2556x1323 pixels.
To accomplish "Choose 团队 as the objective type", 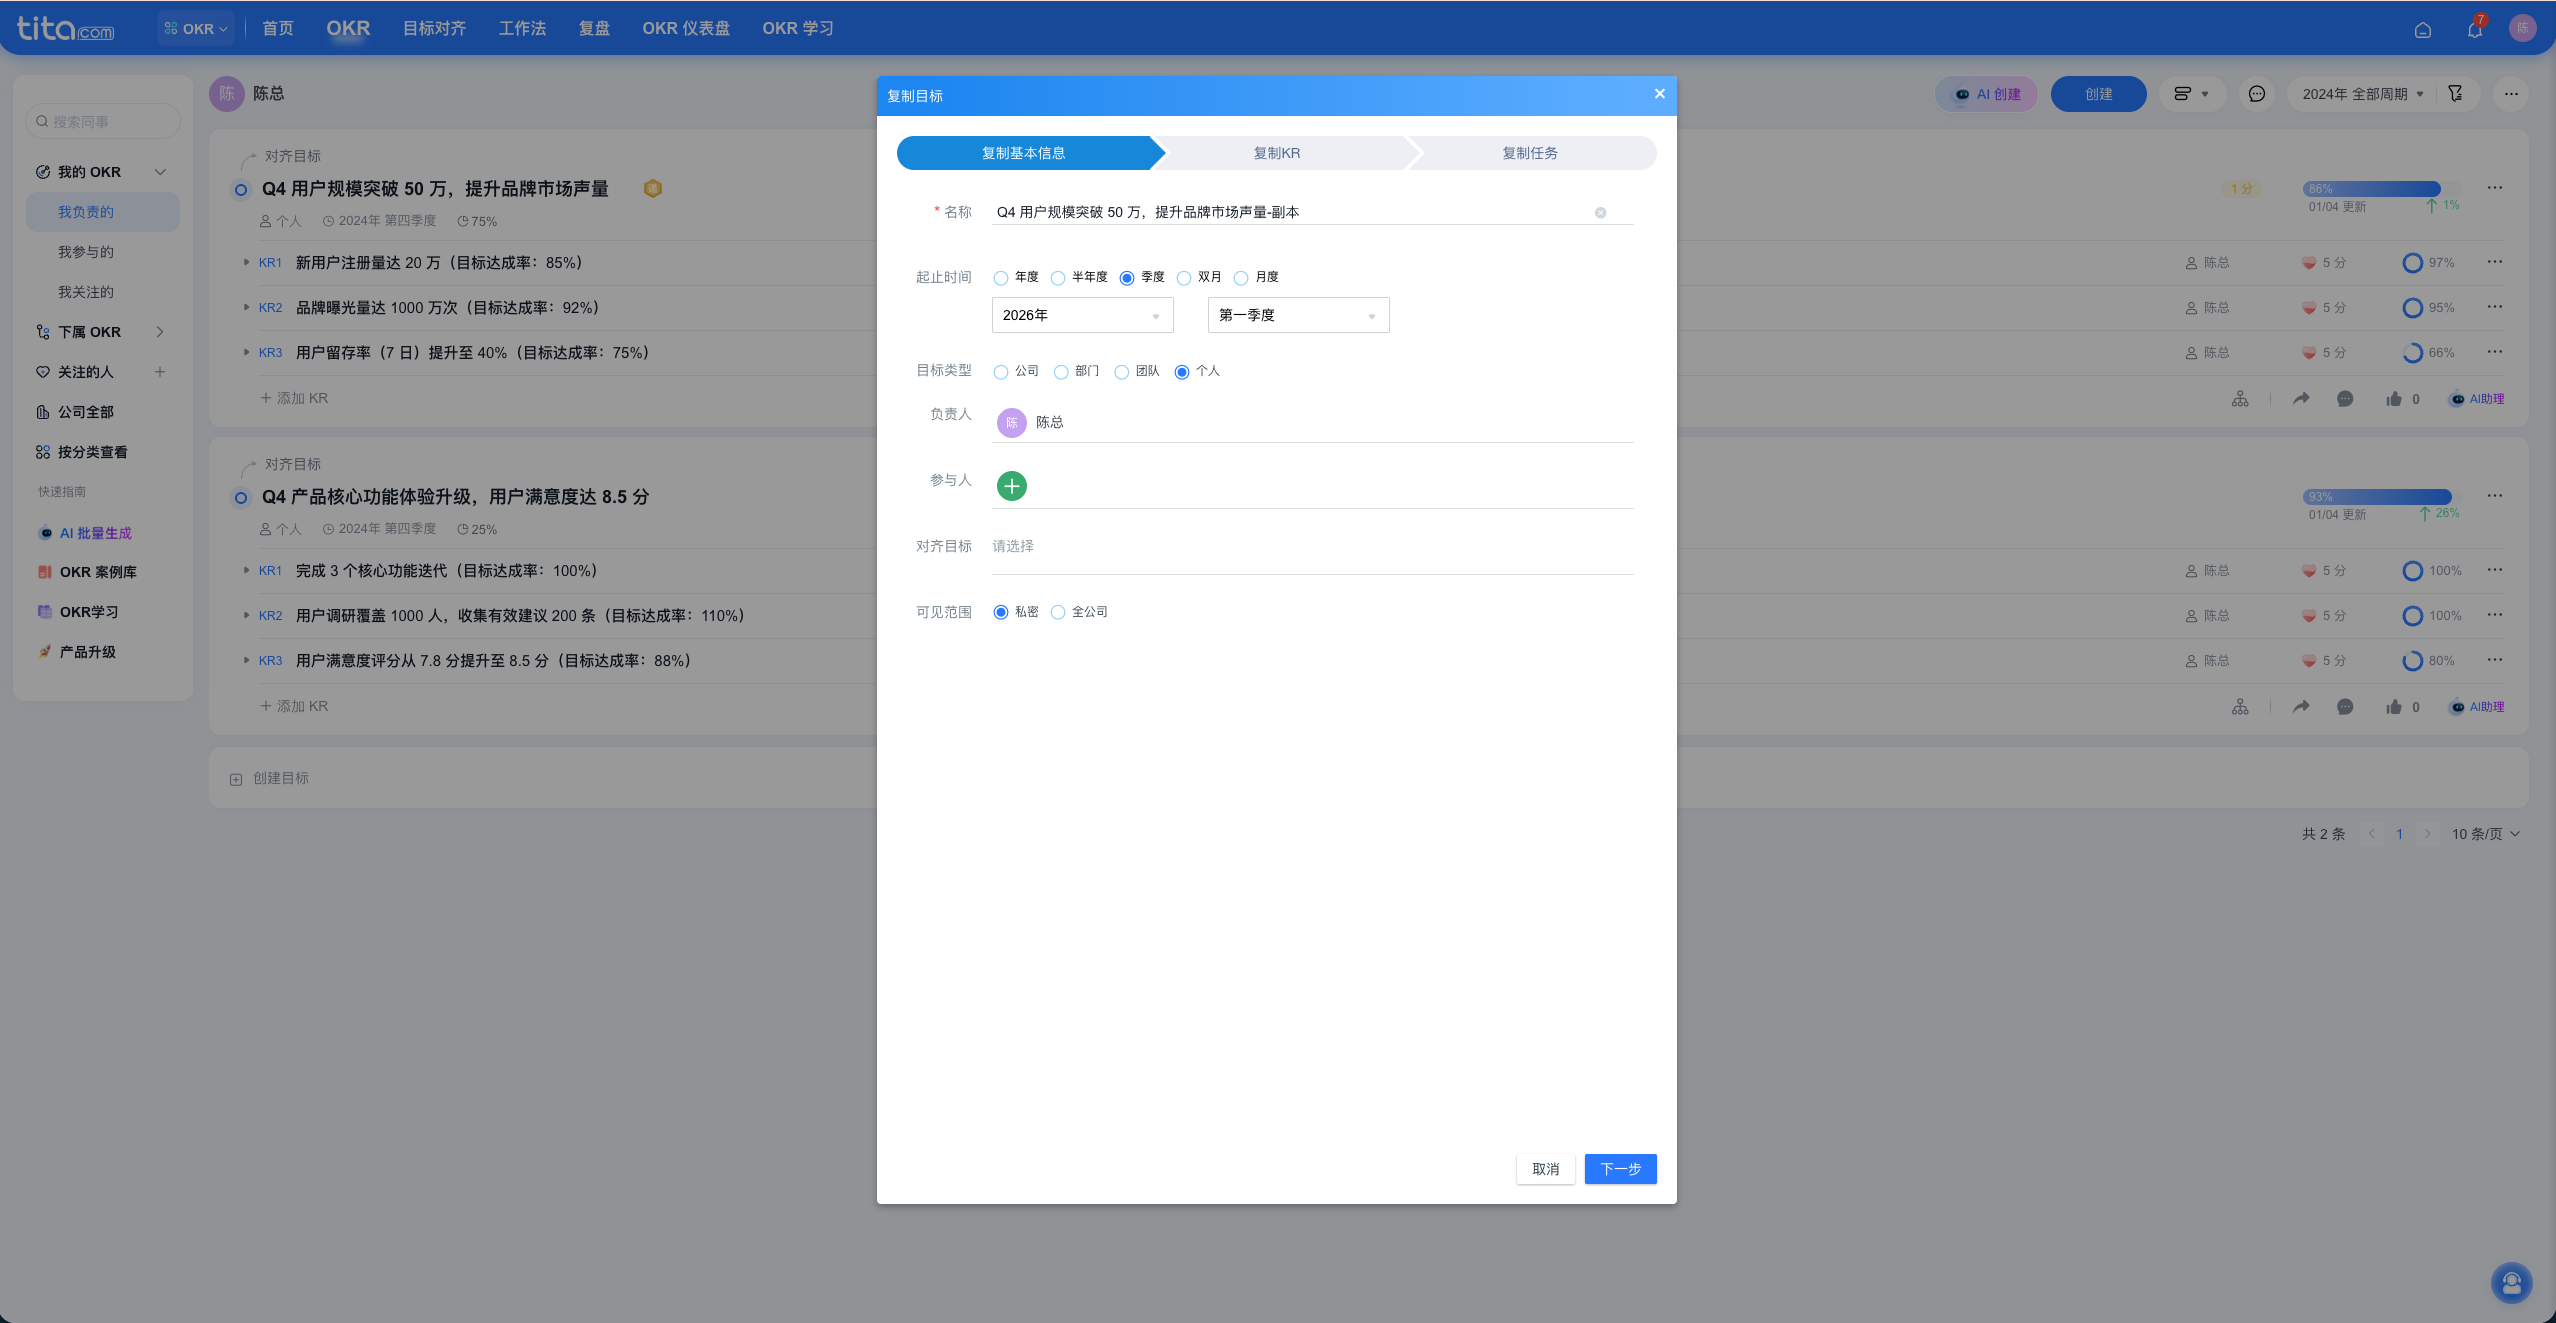I will [x=1121, y=372].
